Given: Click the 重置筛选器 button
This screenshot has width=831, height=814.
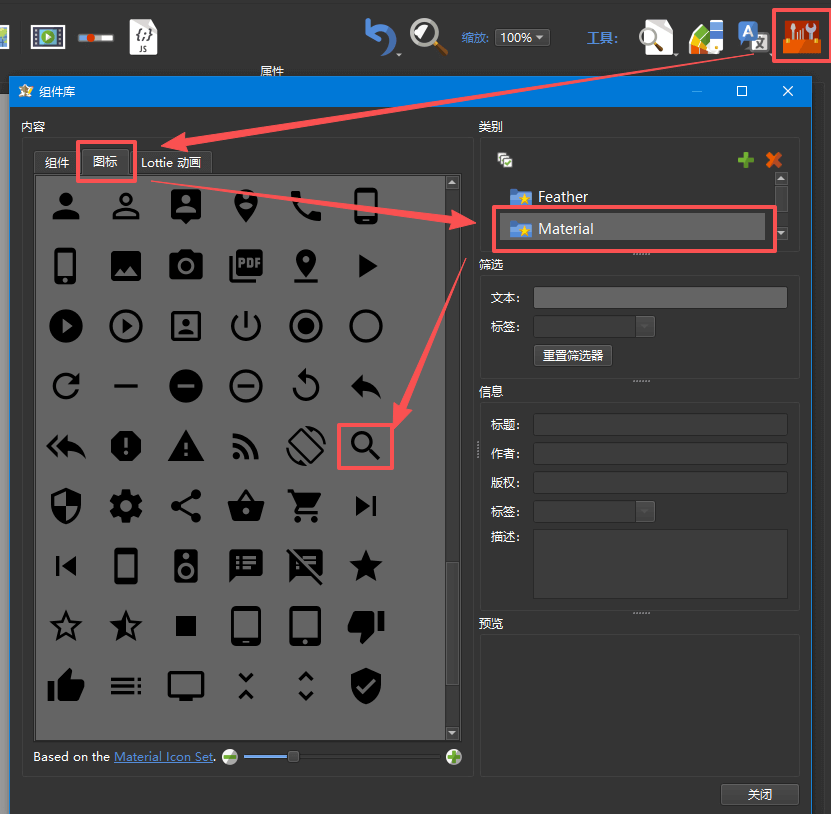Looking at the screenshot, I should [573, 356].
